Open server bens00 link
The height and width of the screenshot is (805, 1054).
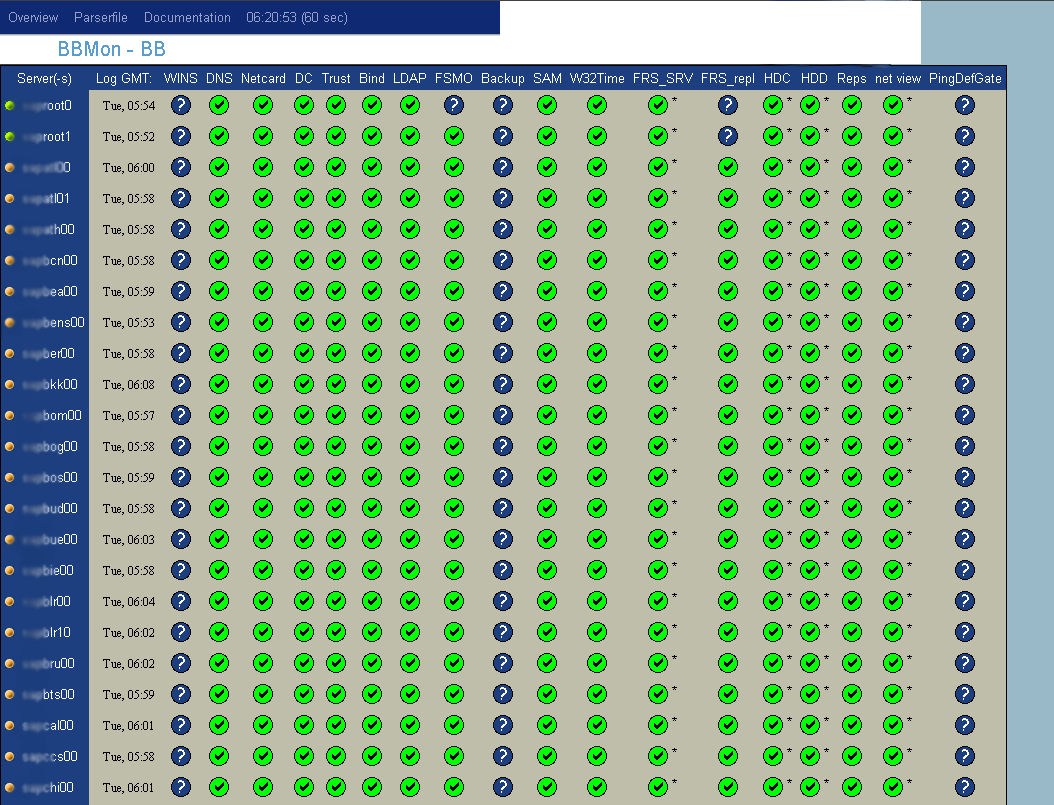click(x=54, y=322)
